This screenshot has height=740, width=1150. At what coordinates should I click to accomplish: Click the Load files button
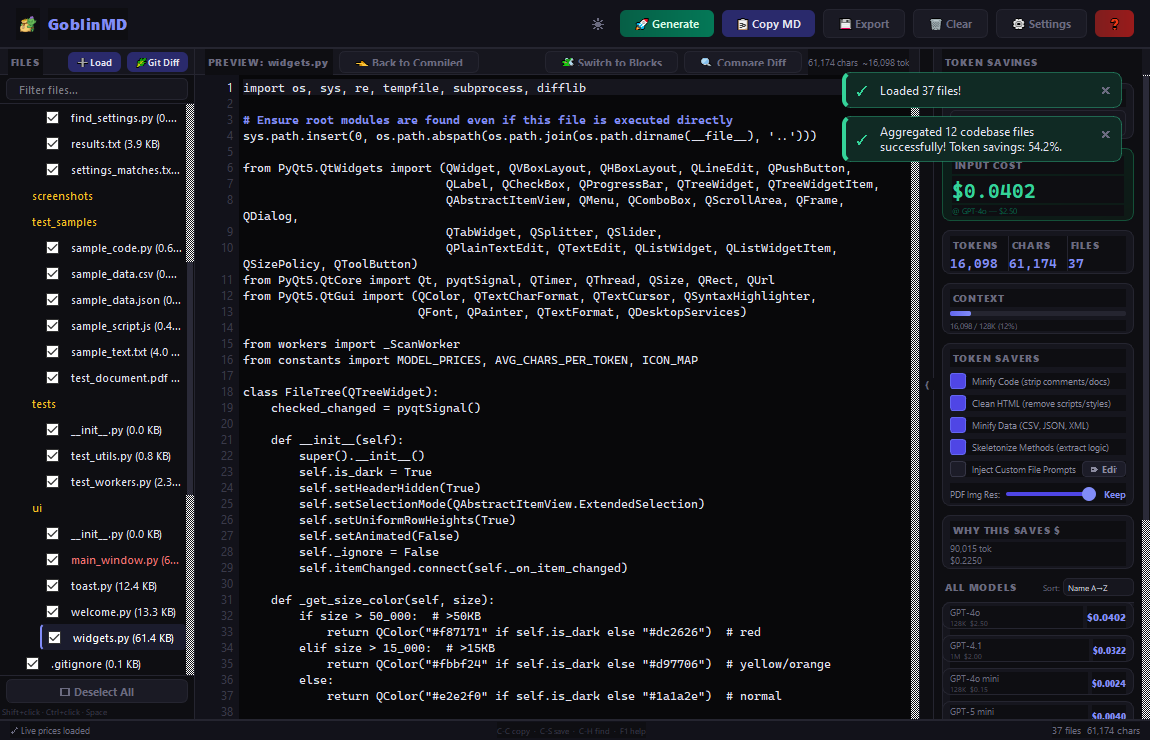[x=95, y=62]
